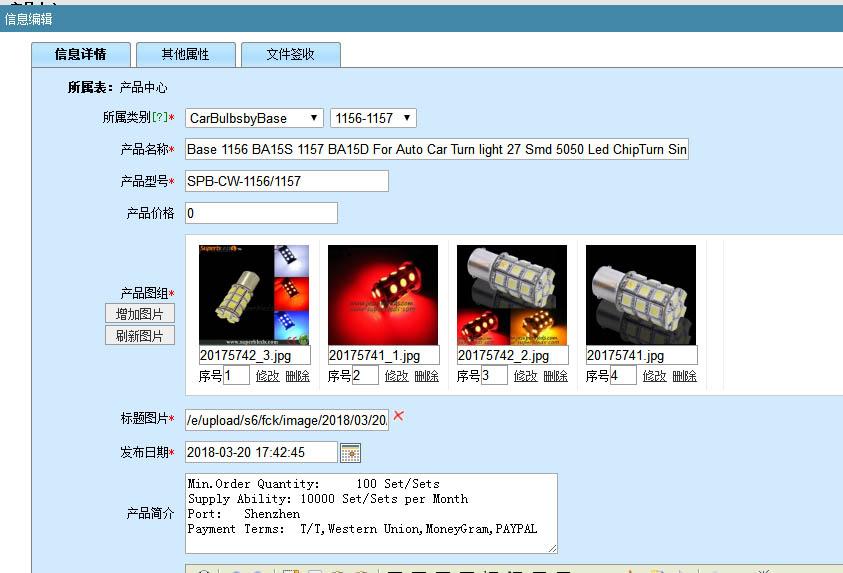Edit the 20175742_2.jpg filename field
The width and height of the screenshot is (843, 573).
click(513, 355)
